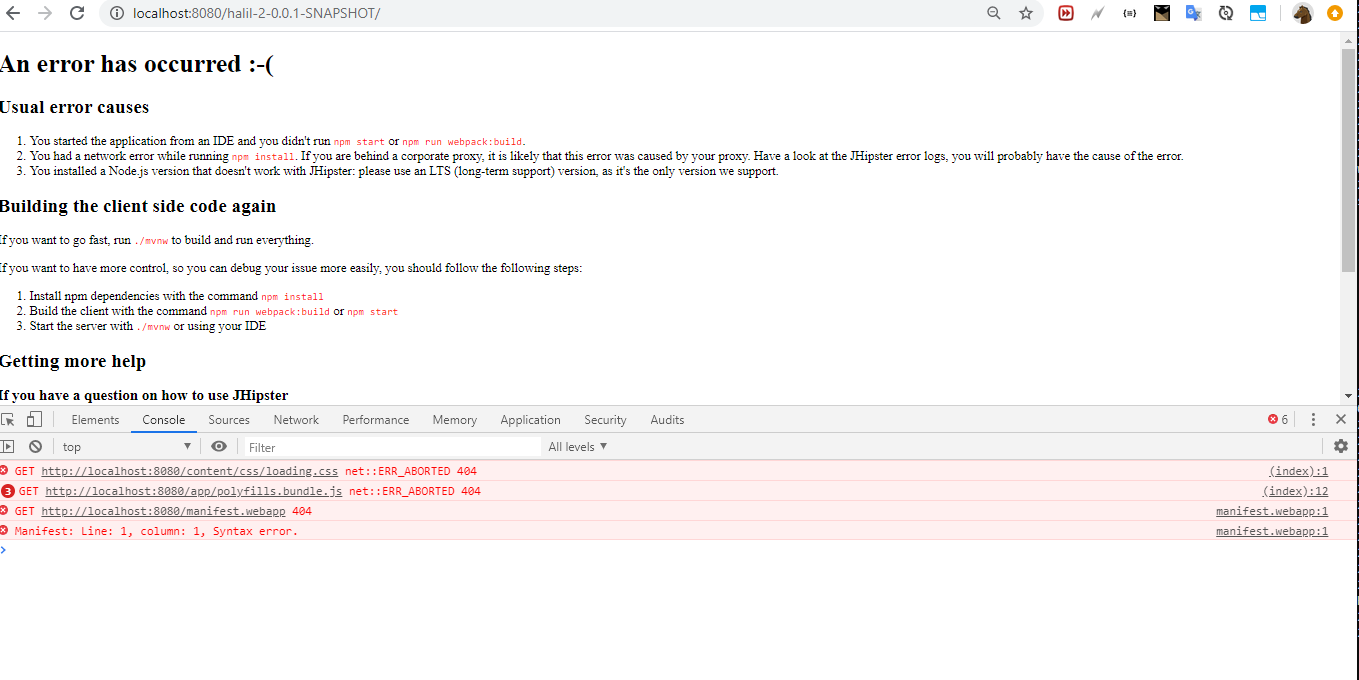Screen dimensions: 1359x680
Task: Open the polyfills.bundle.js URL link
Action: (x=194, y=491)
